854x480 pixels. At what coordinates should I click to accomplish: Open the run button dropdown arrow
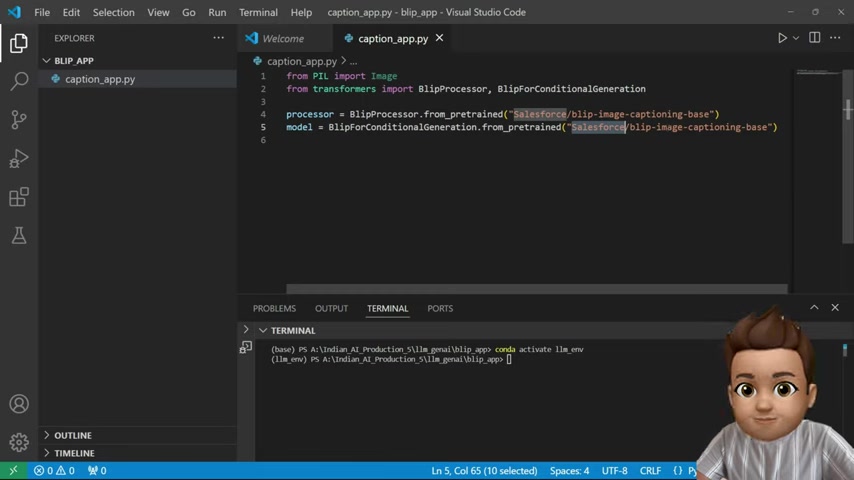pyautogui.click(x=796, y=38)
